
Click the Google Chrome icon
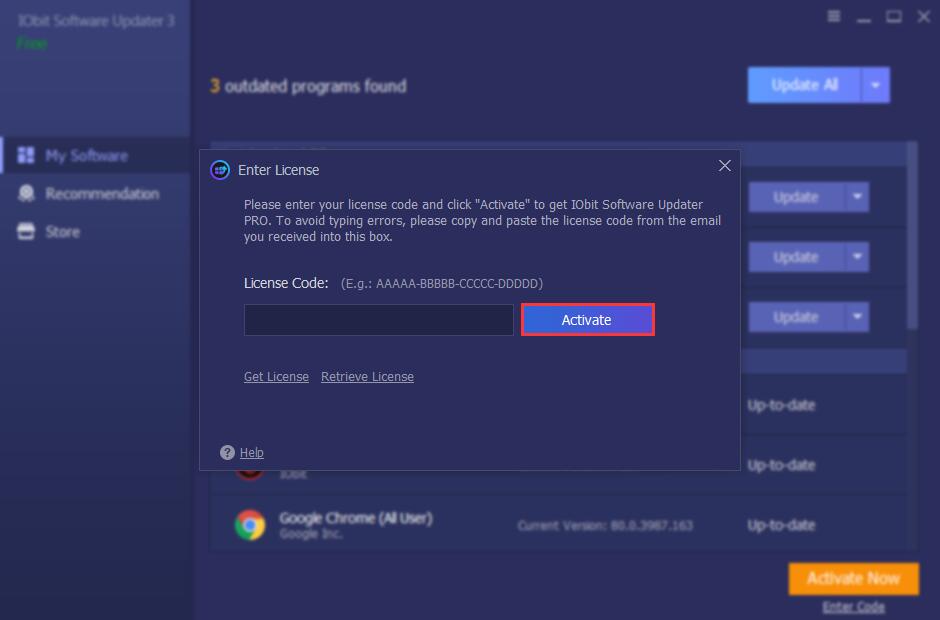point(250,525)
